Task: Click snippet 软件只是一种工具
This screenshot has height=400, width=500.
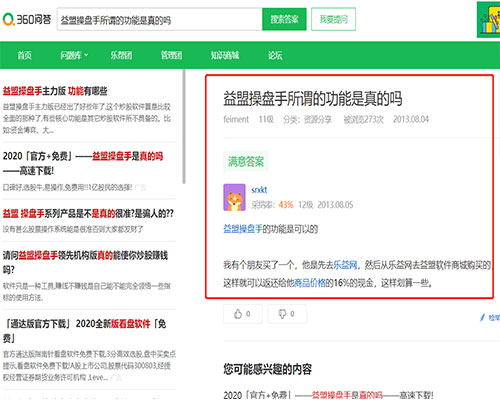Action: pyautogui.click(x=87, y=291)
